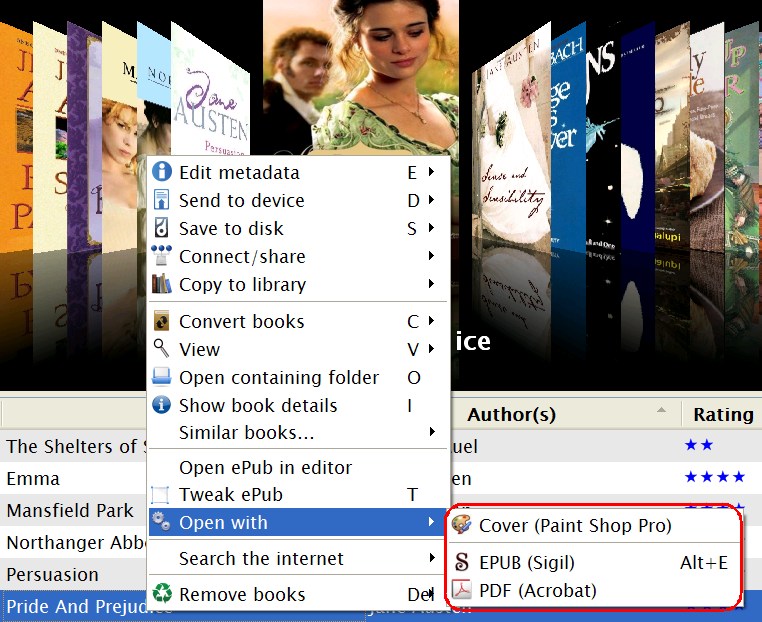
Task: Click the Connect/share network icon
Action: [x=161, y=256]
